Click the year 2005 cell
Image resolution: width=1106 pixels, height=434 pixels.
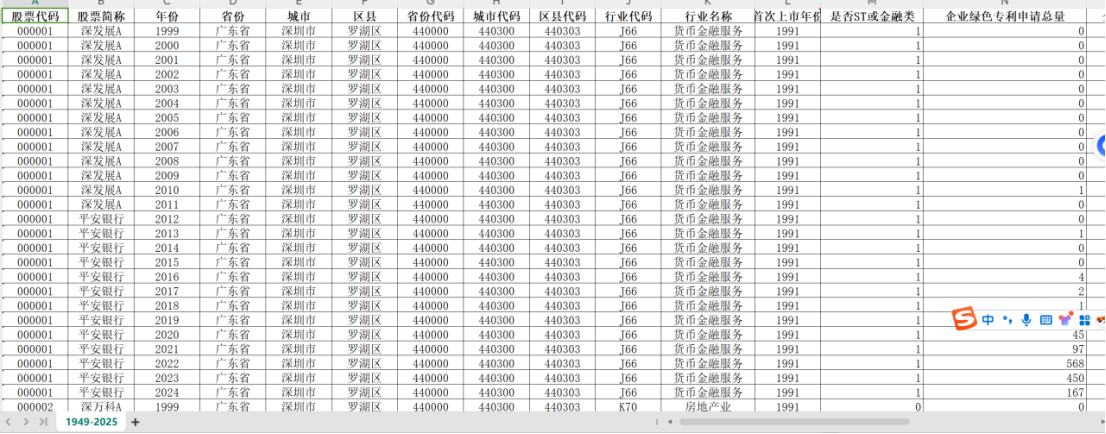(166, 118)
